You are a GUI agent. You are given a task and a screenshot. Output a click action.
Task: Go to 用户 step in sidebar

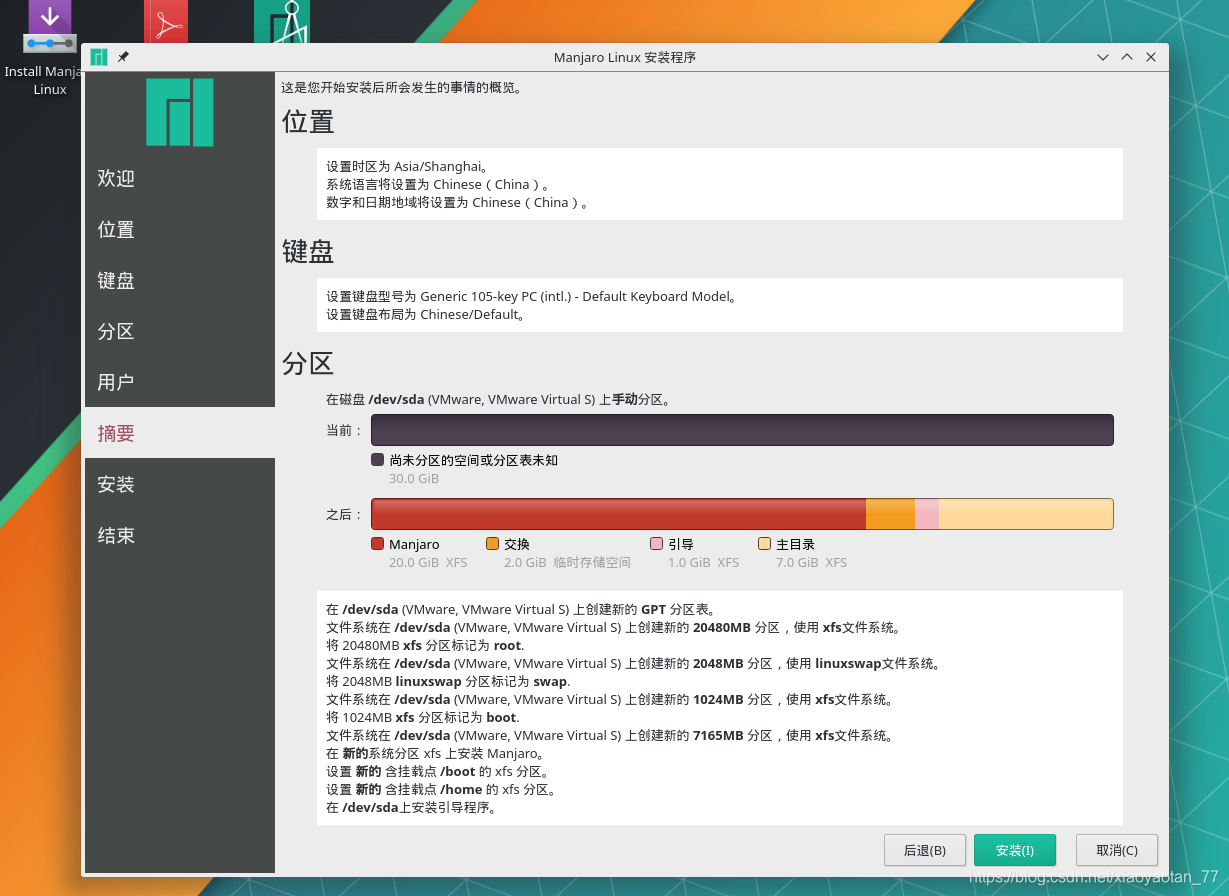180,382
